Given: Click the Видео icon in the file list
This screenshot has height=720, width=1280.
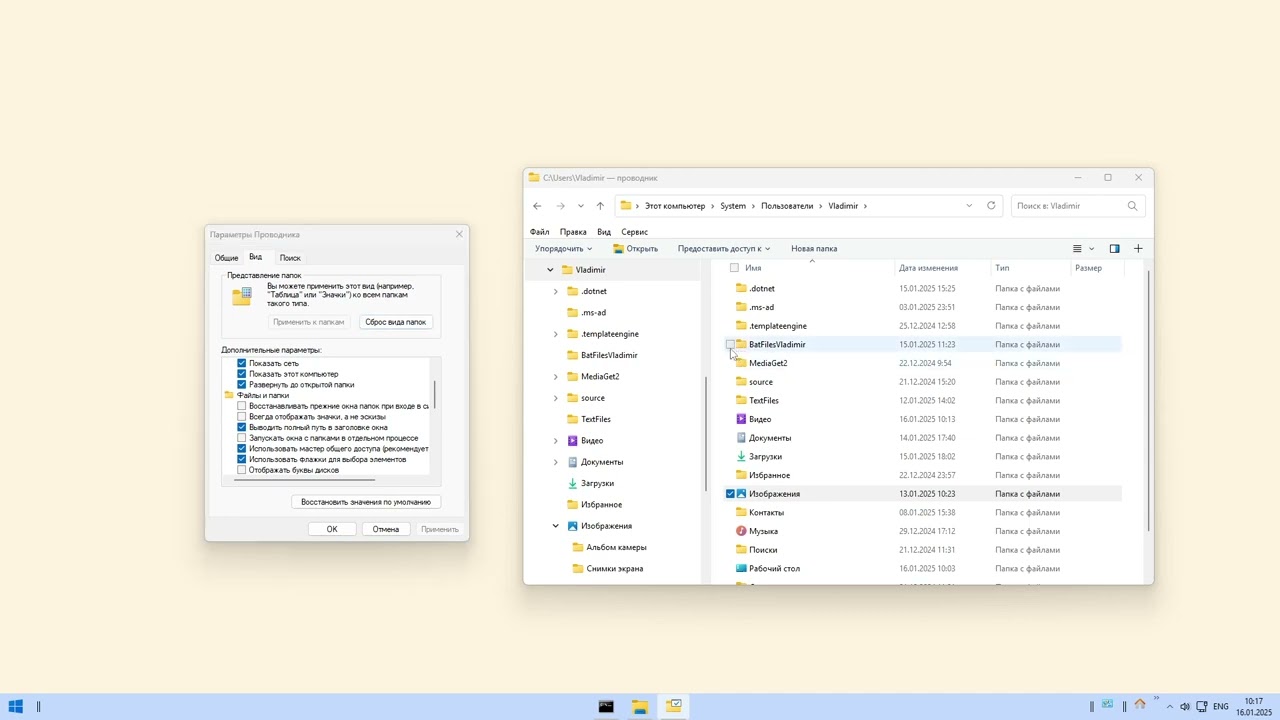Looking at the screenshot, I should 741,419.
